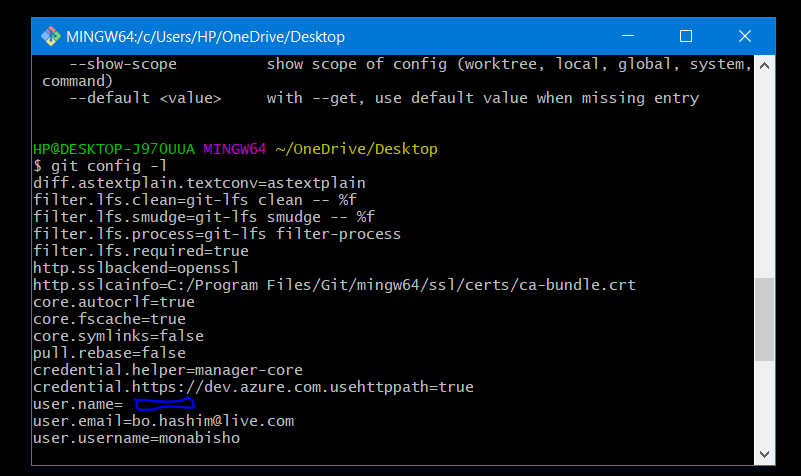This screenshot has width=801, height=476.
Task: Click the --show-scope option text
Action: coord(123,64)
